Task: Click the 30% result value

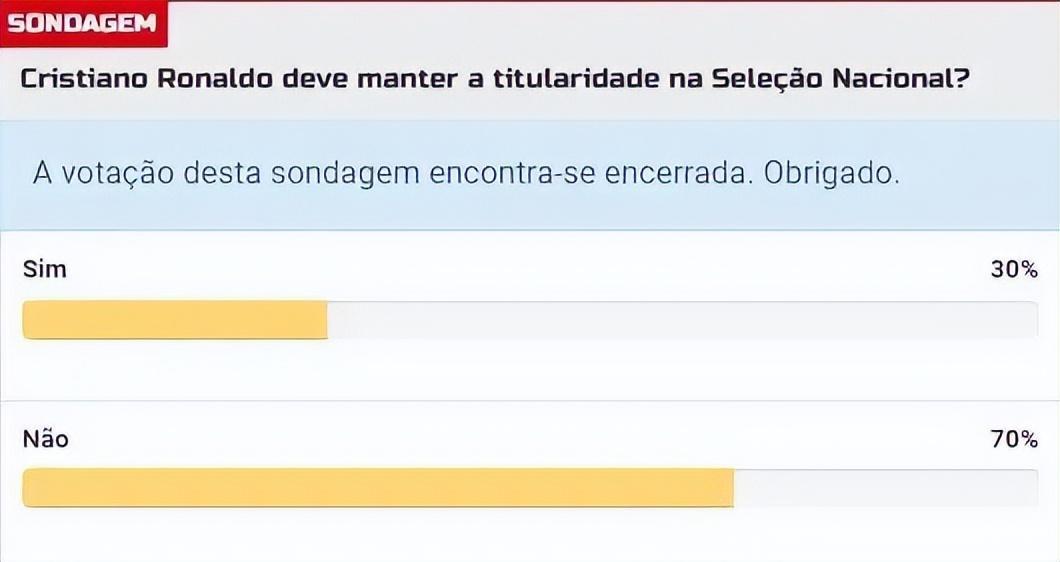Action: 1013,269
